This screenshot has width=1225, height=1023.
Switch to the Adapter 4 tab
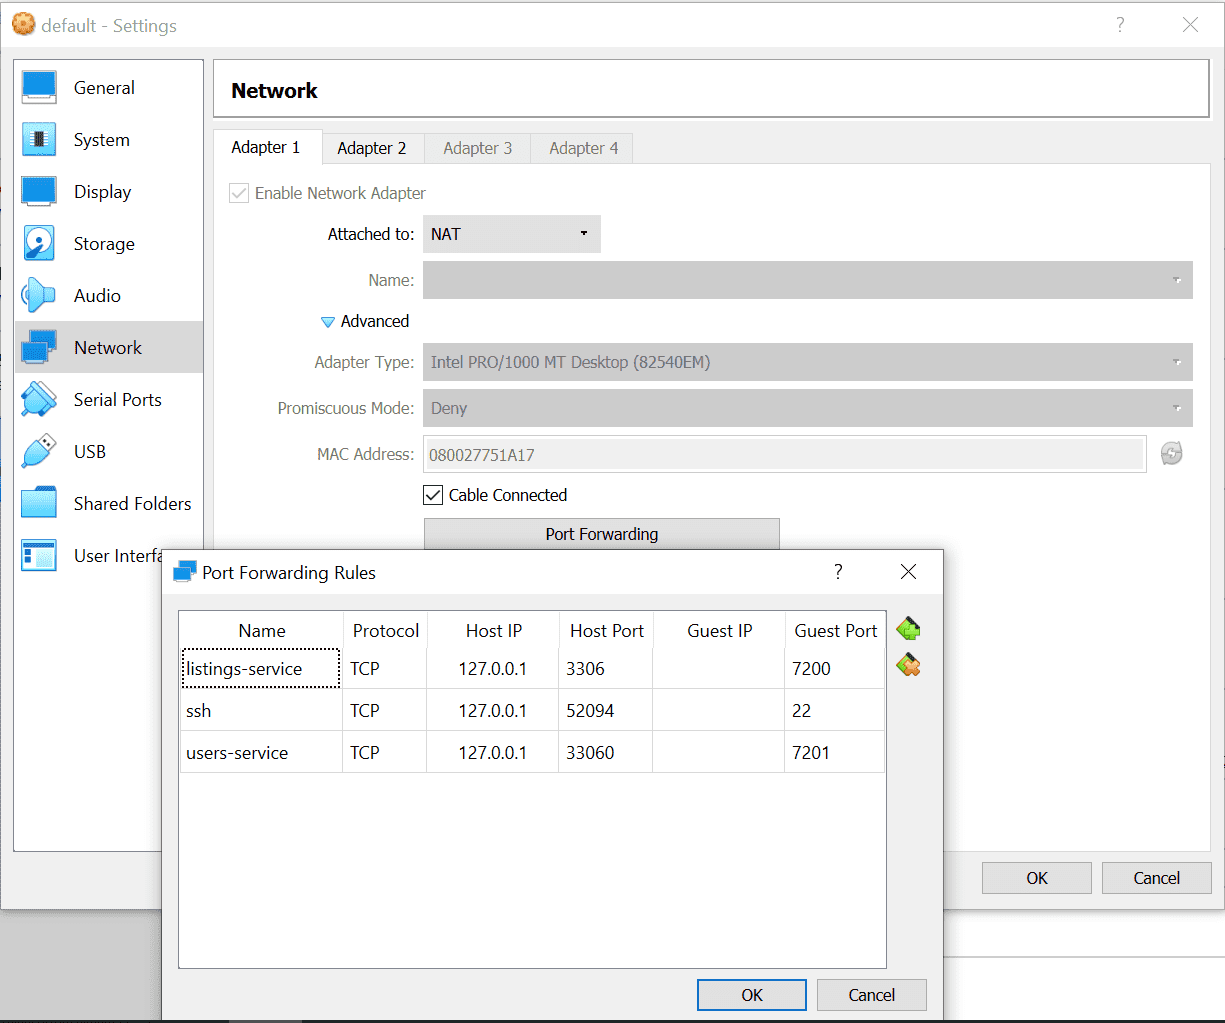coord(584,148)
